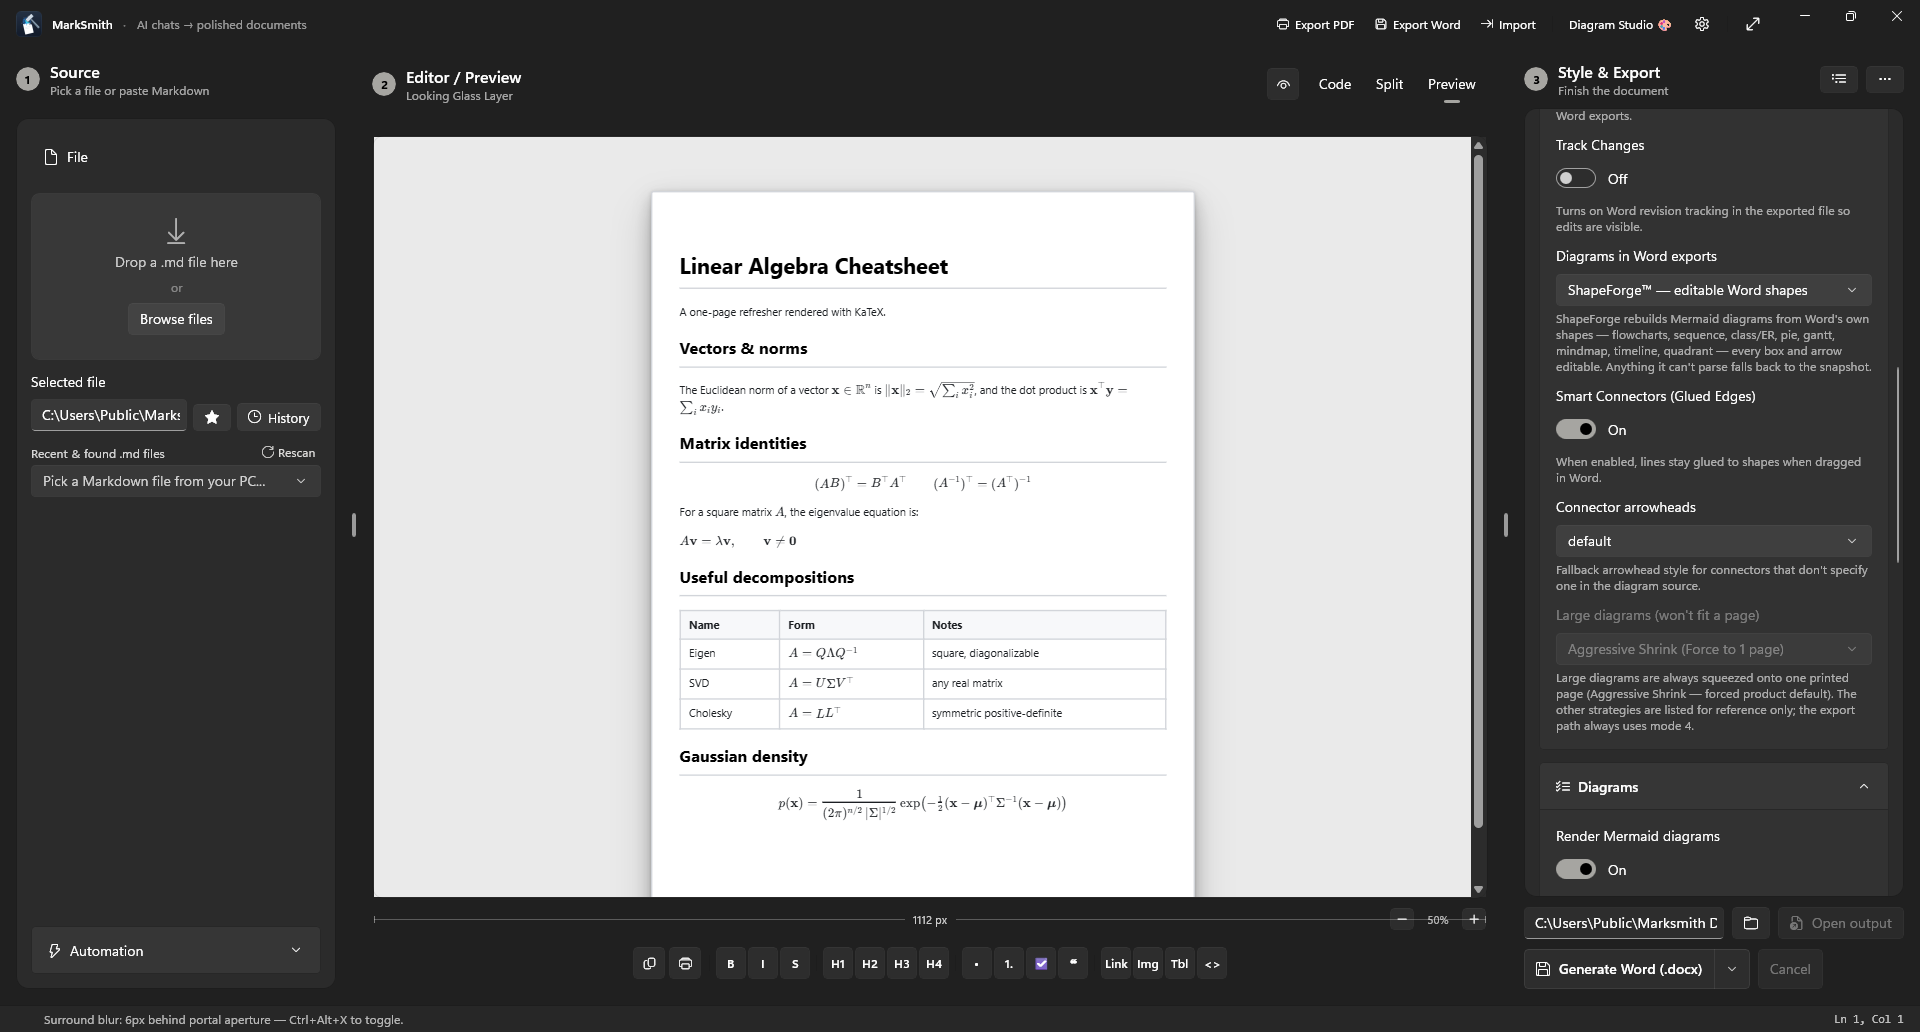Open the recent Markdown files dropdown
1920x1032 pixels.
pos(176,481)
